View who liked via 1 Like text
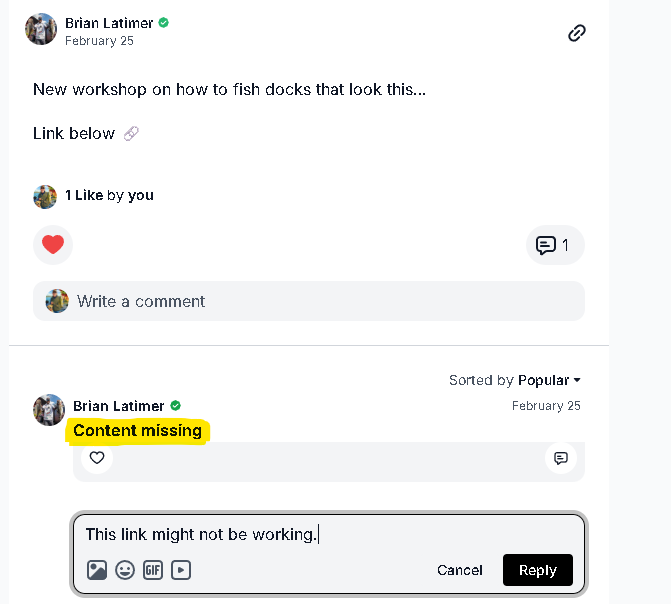 (x=84, y=195)
